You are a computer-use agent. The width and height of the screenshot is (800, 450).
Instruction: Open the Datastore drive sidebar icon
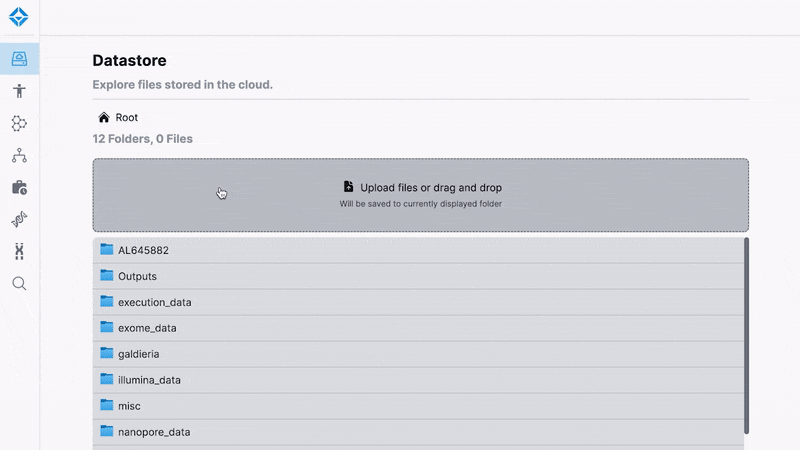[19, 59]
